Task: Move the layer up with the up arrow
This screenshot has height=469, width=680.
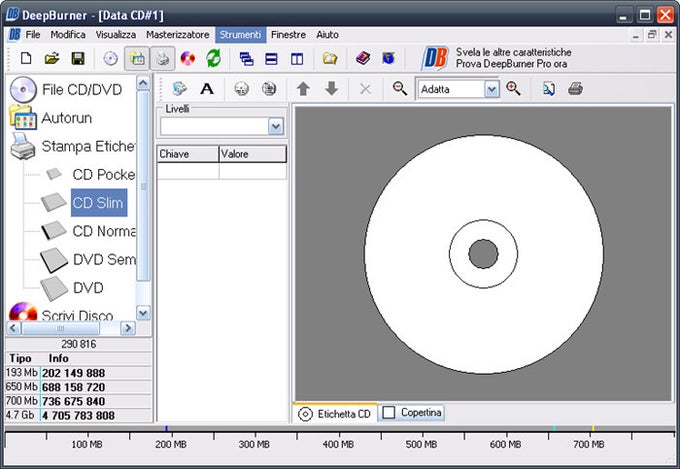Action: click(303, 89)
